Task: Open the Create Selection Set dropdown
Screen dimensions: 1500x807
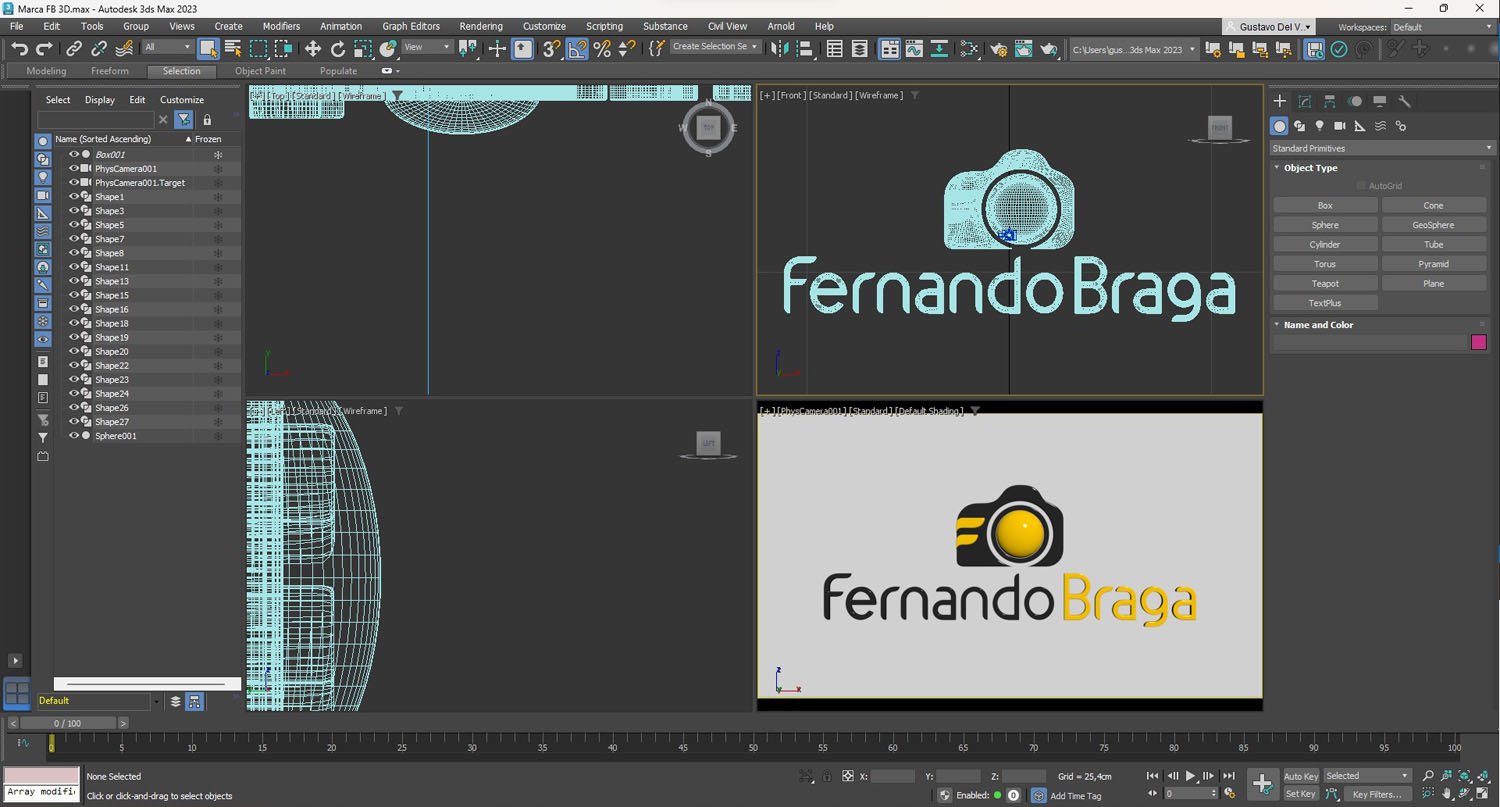Action: point(715,47)
